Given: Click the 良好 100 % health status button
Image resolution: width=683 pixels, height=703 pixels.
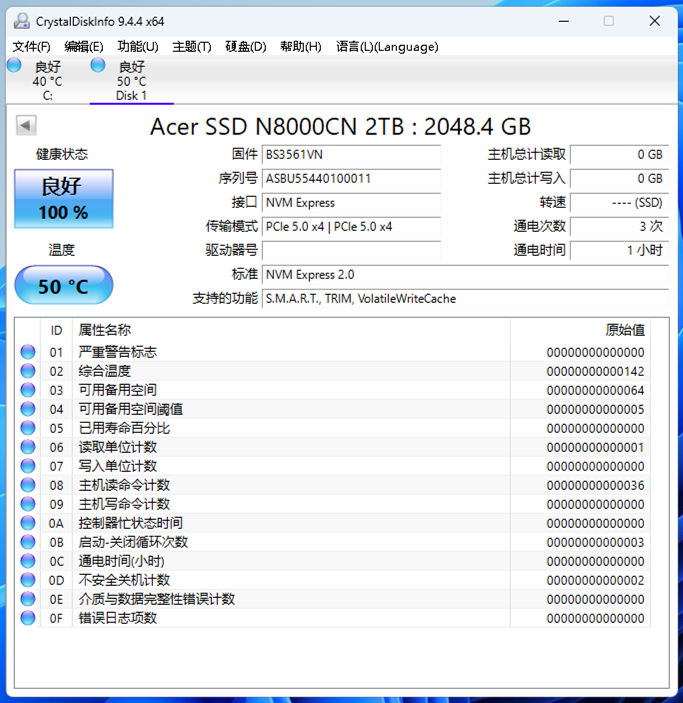Looking at the screenshot, I should pyautogui.click(x=64, y=199).
